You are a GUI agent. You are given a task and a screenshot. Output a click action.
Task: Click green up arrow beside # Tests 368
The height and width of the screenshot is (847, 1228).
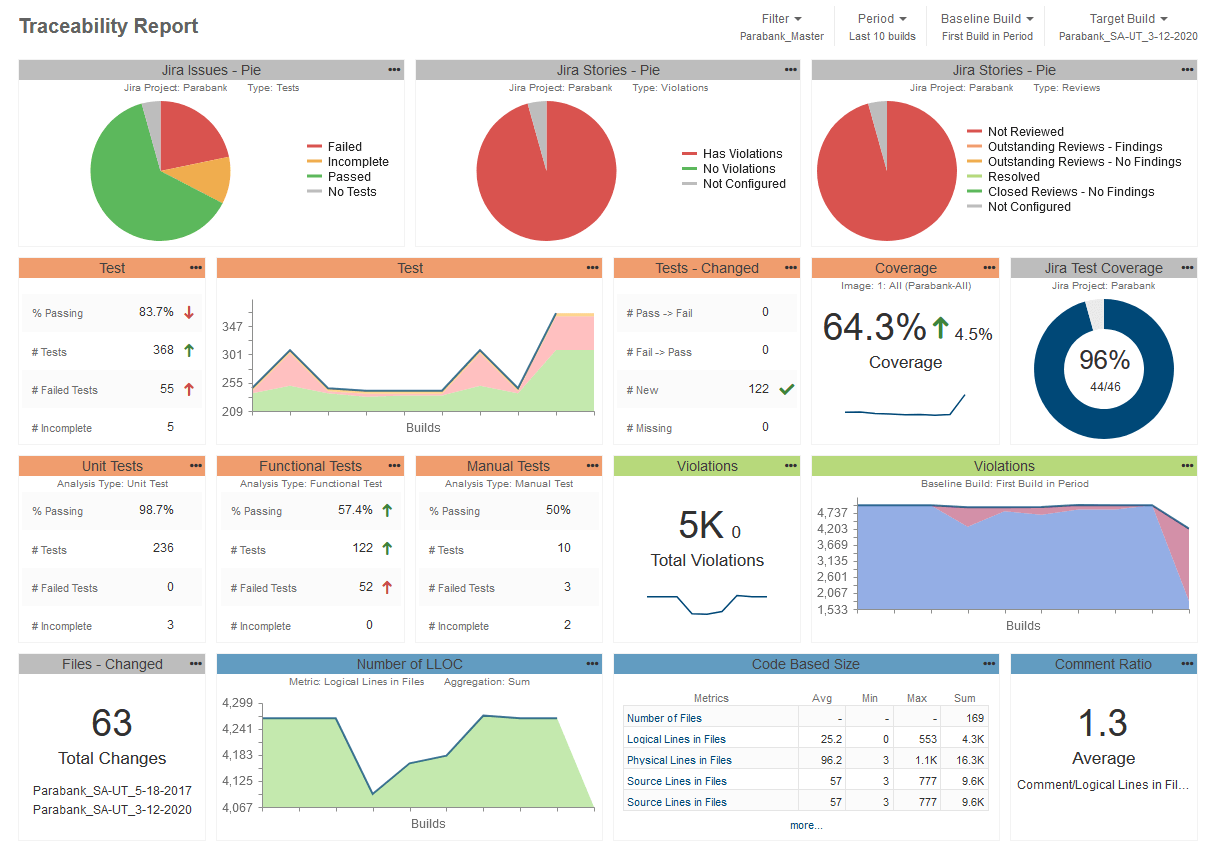click(189, 351)
